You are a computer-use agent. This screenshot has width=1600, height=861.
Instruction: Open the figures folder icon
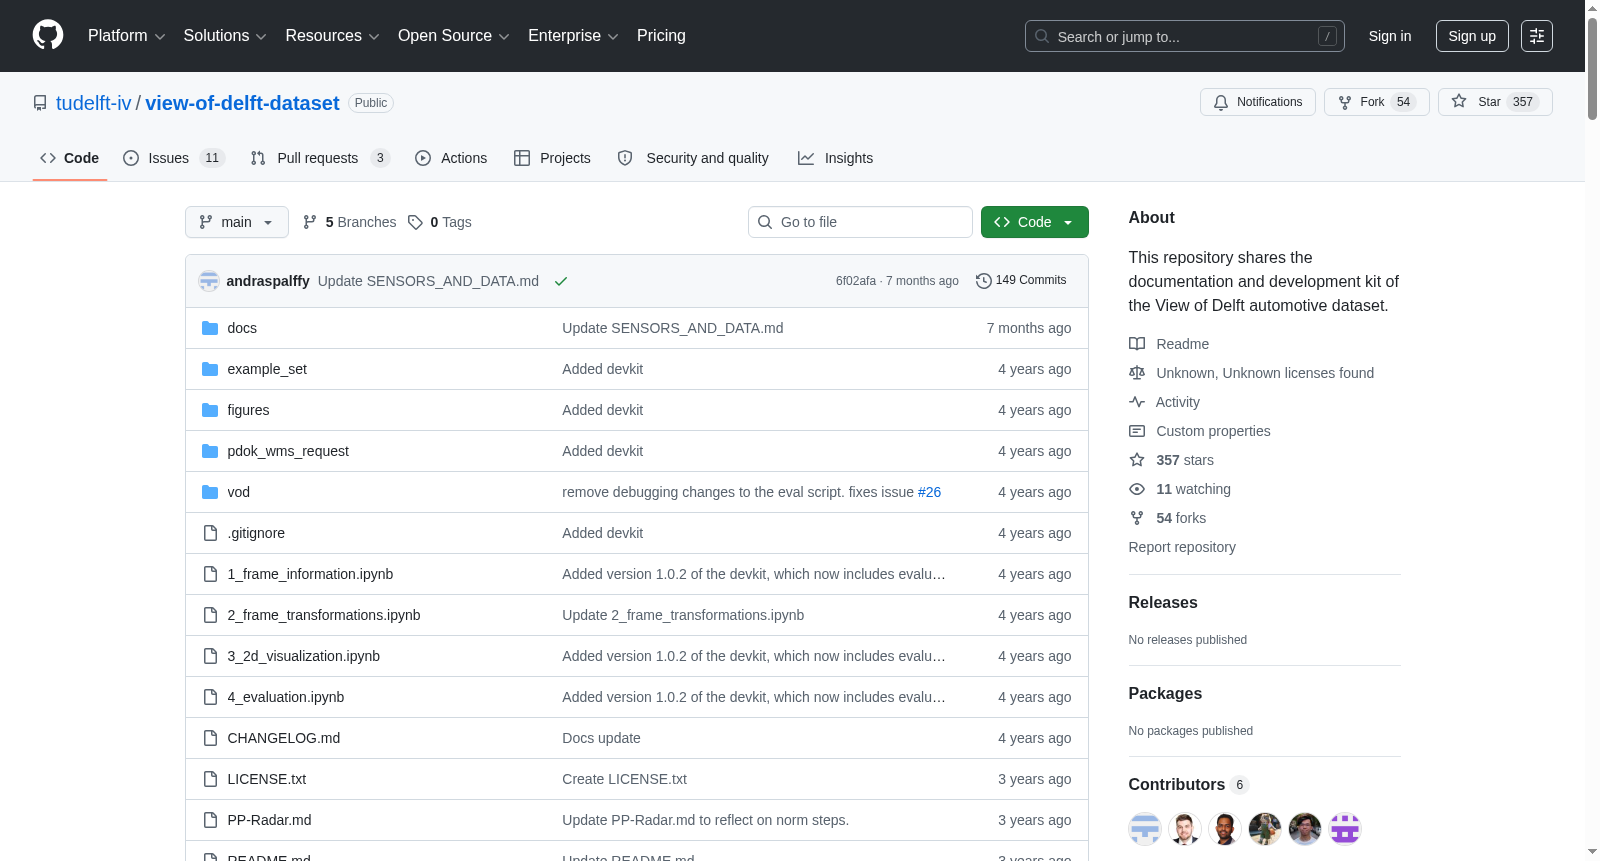coord(210,410)
